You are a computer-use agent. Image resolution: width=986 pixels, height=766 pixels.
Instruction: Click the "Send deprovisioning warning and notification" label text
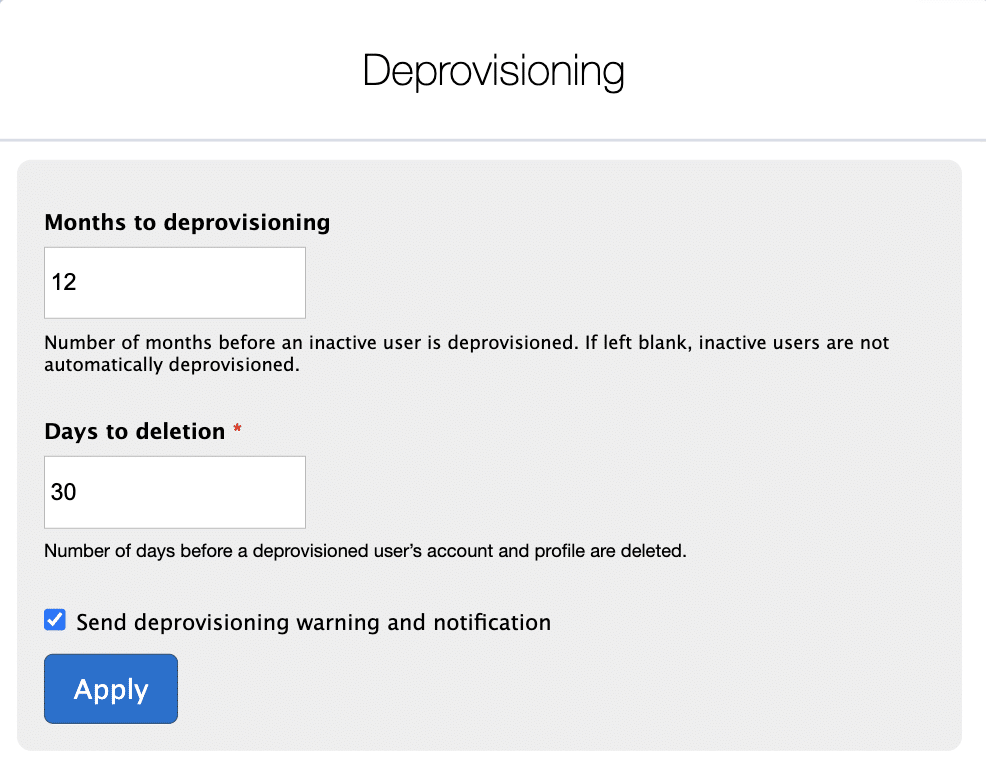pyautogui.click(x=313, y=623)
